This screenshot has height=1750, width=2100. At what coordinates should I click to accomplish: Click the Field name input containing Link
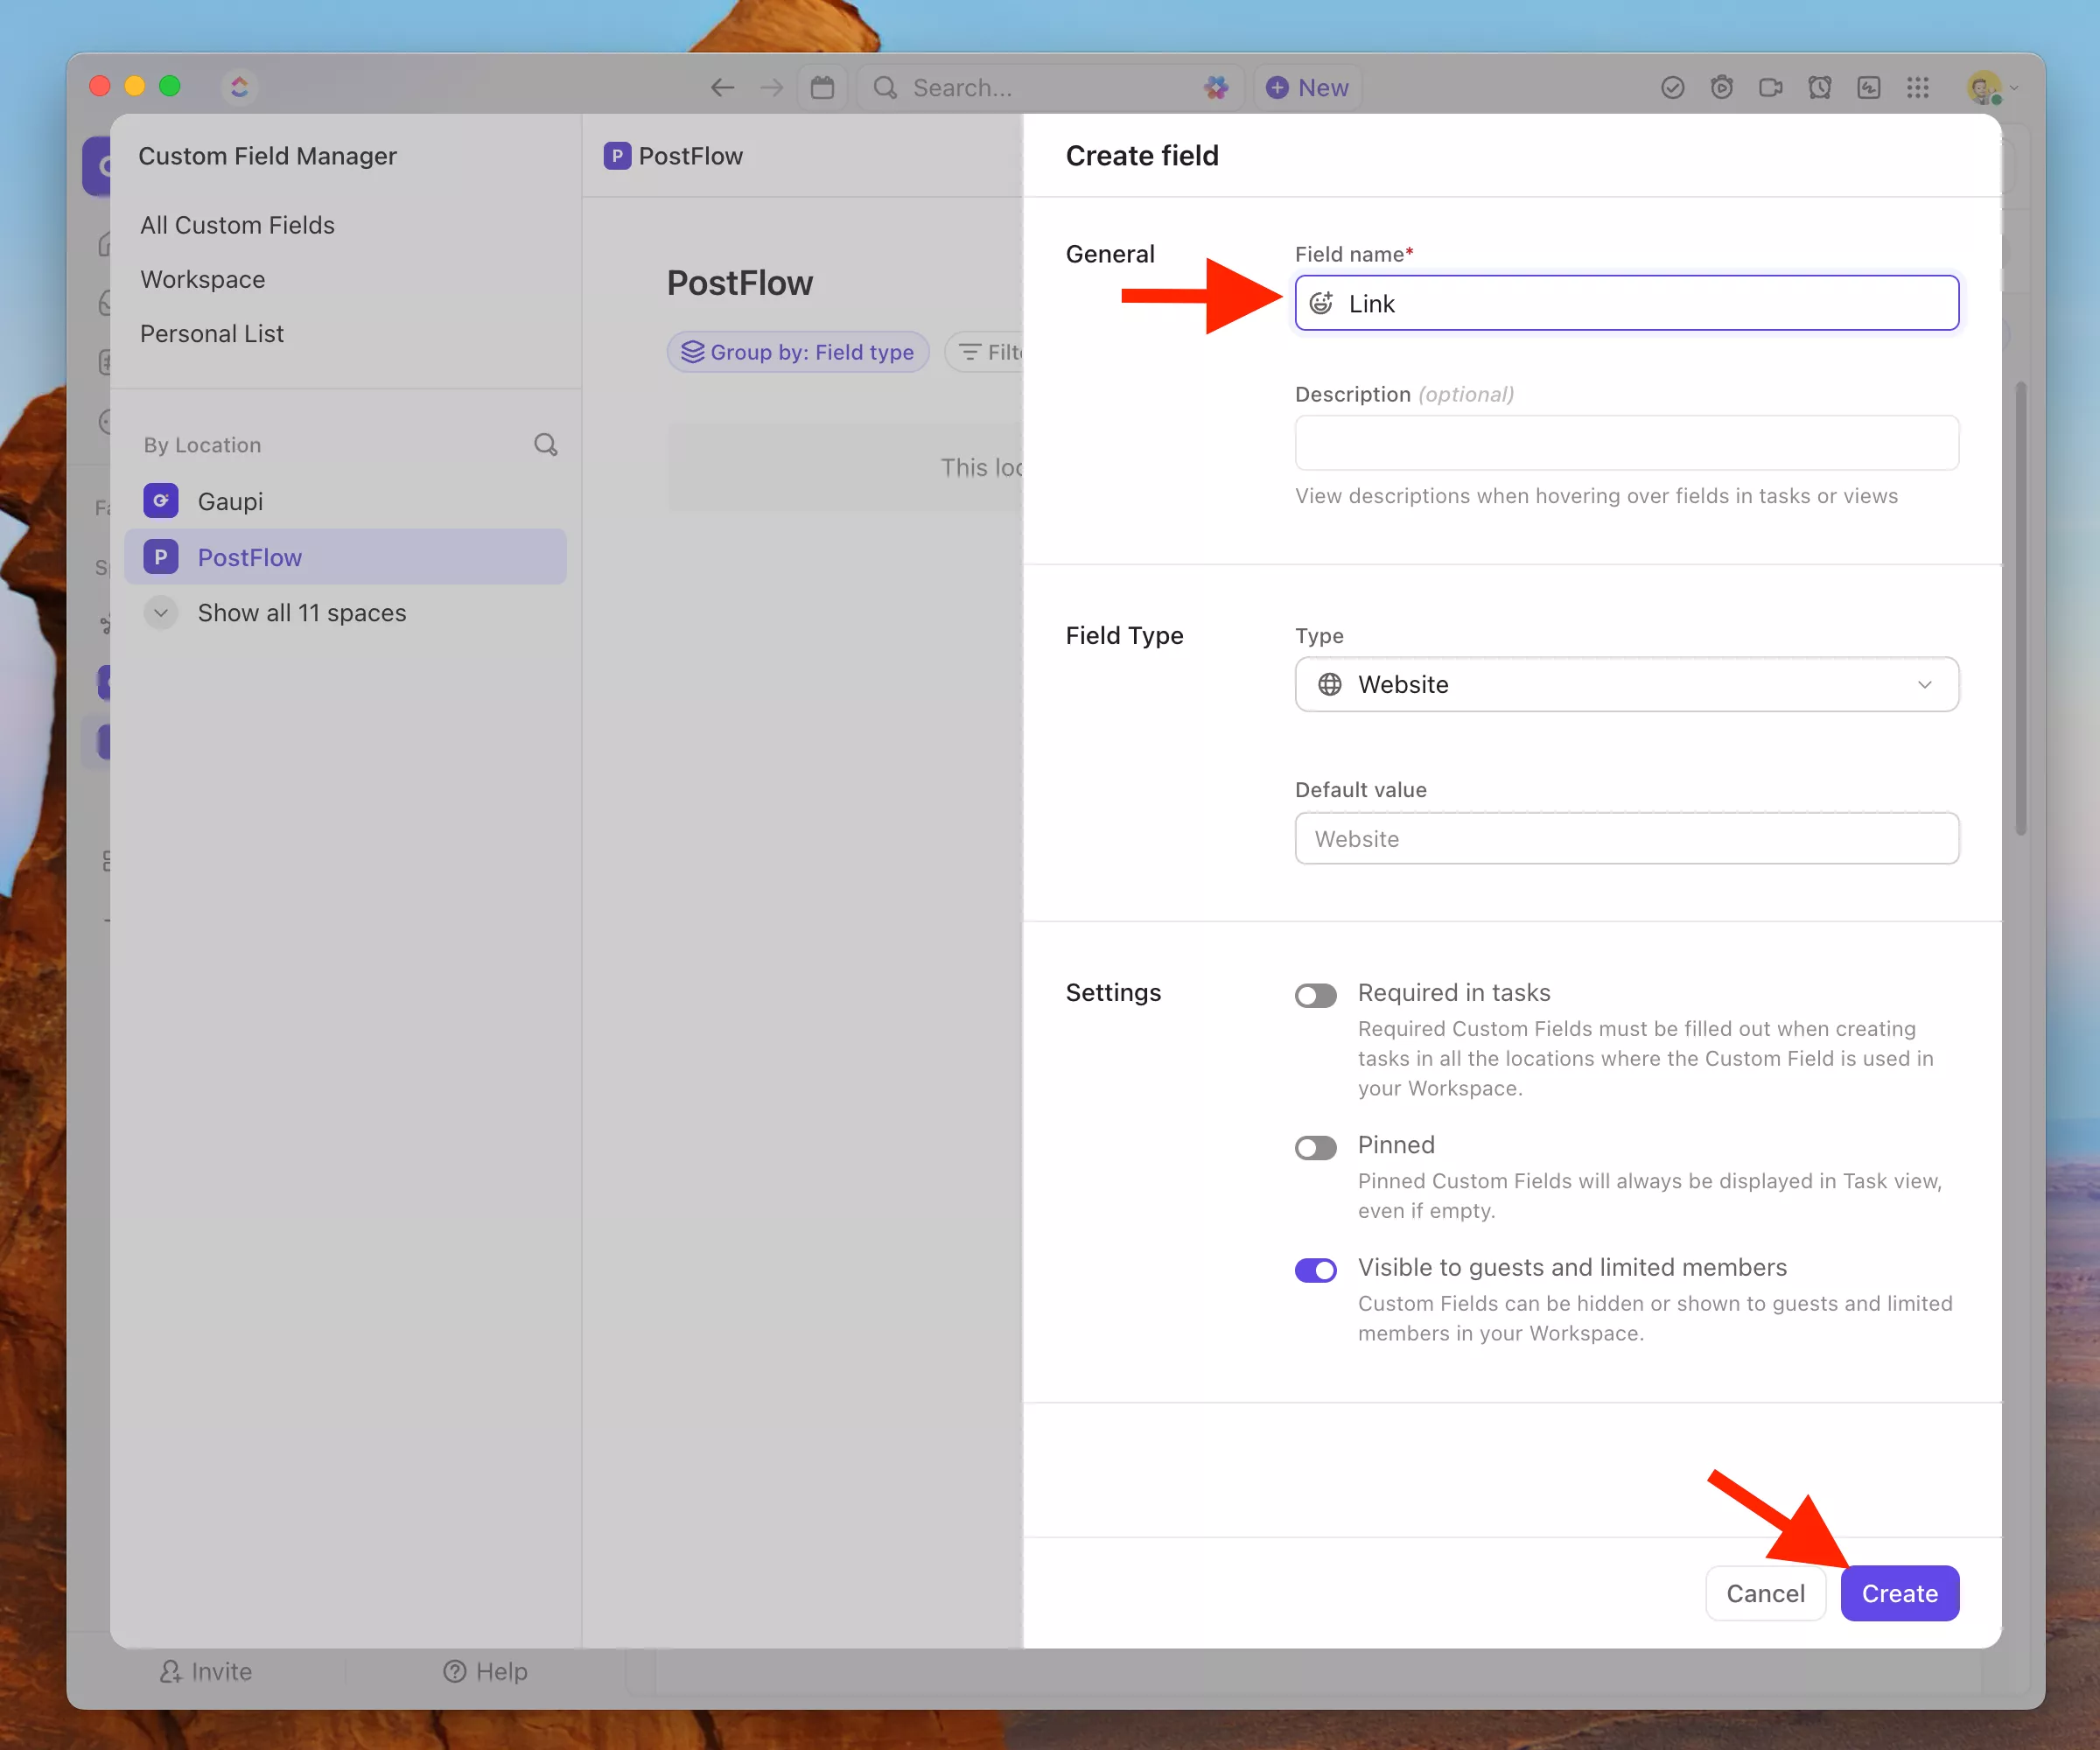point(1626,303)
